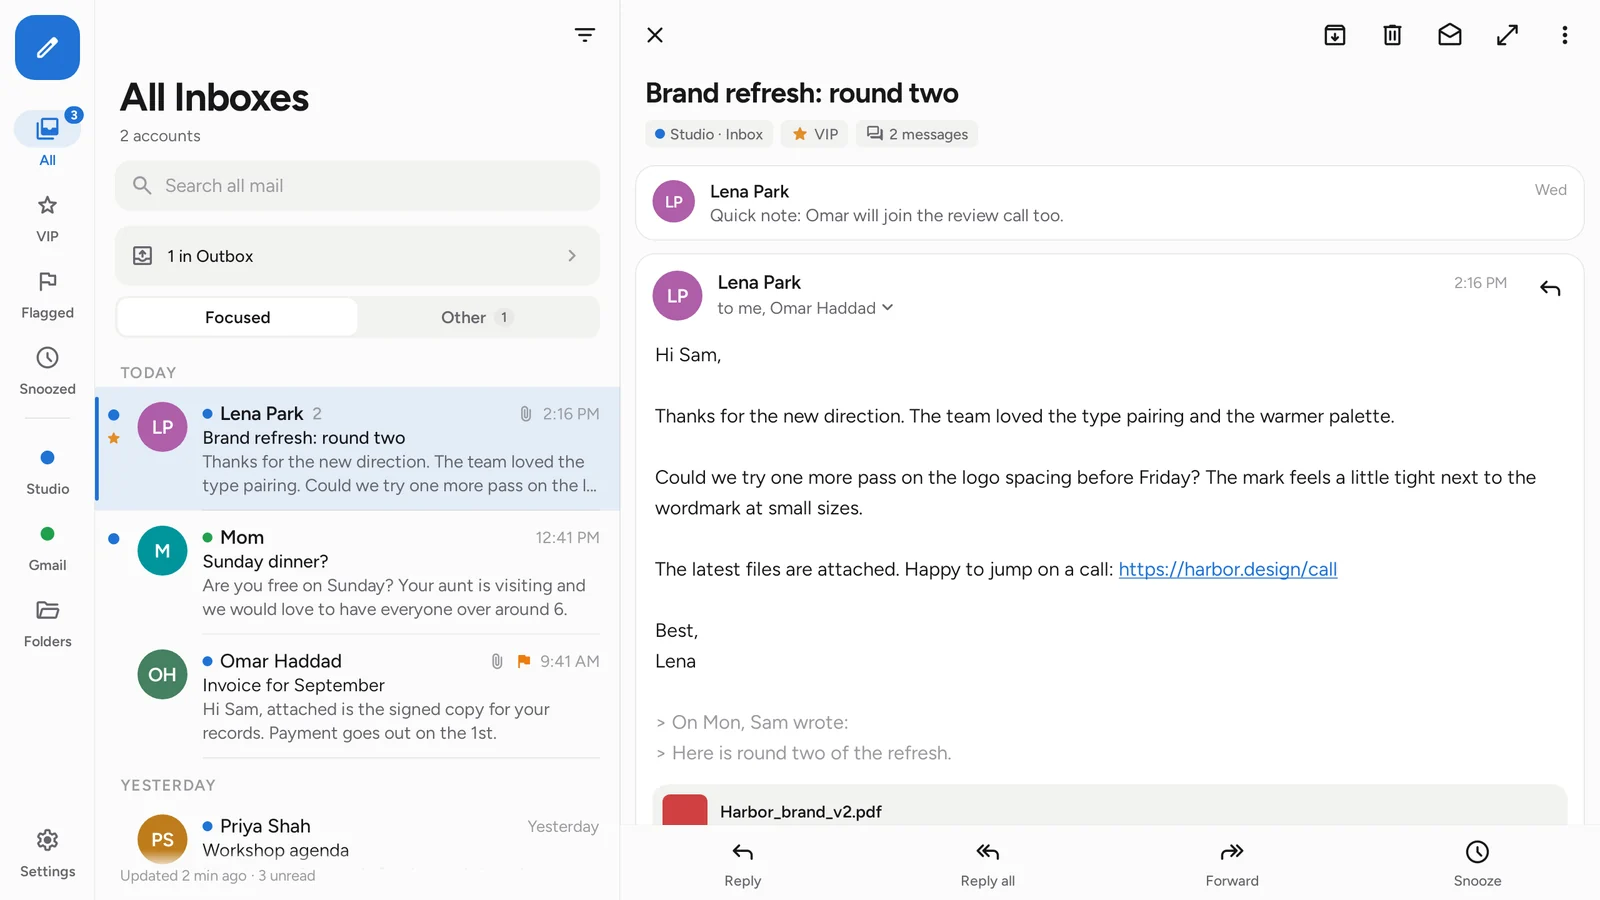Screen dimensions: 1600x900
Task: Select the Gmail account in sidebar
Action: click(47, 548)
